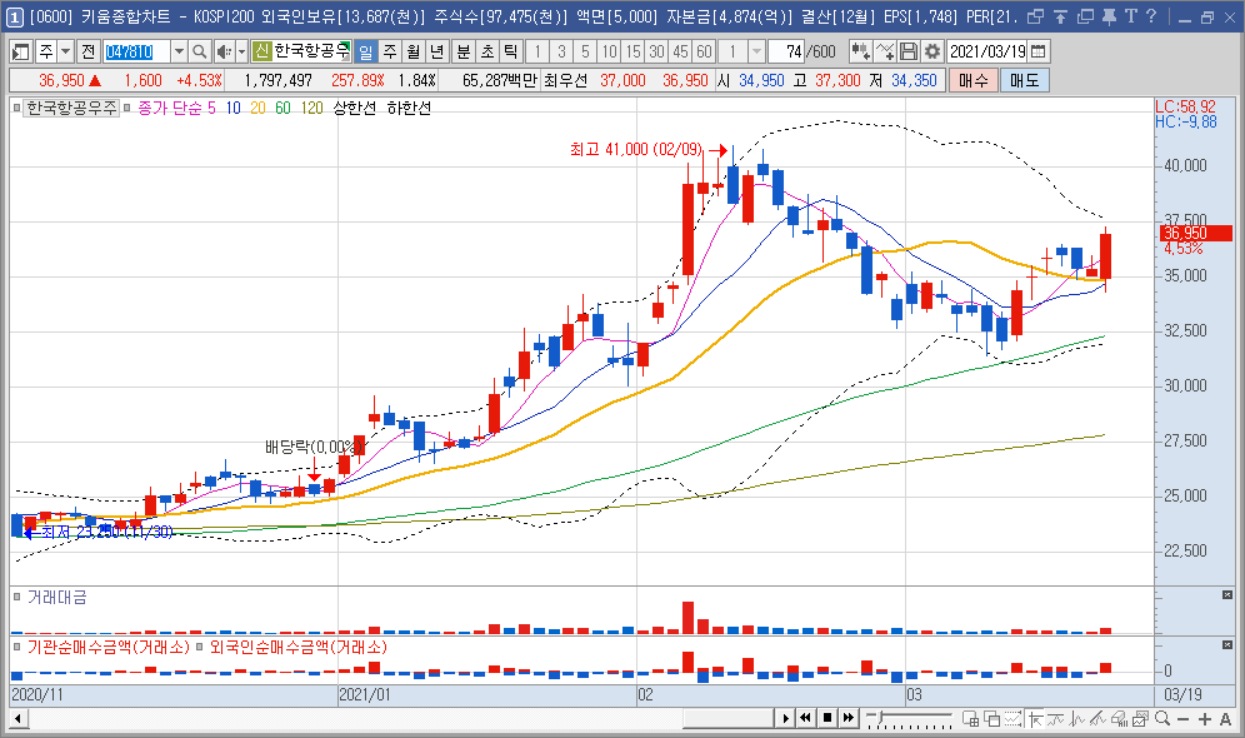This screenshot has height=738, width=1245.
Task: Click the scrollbar right arrow button
Action: [x=786, y=718]
